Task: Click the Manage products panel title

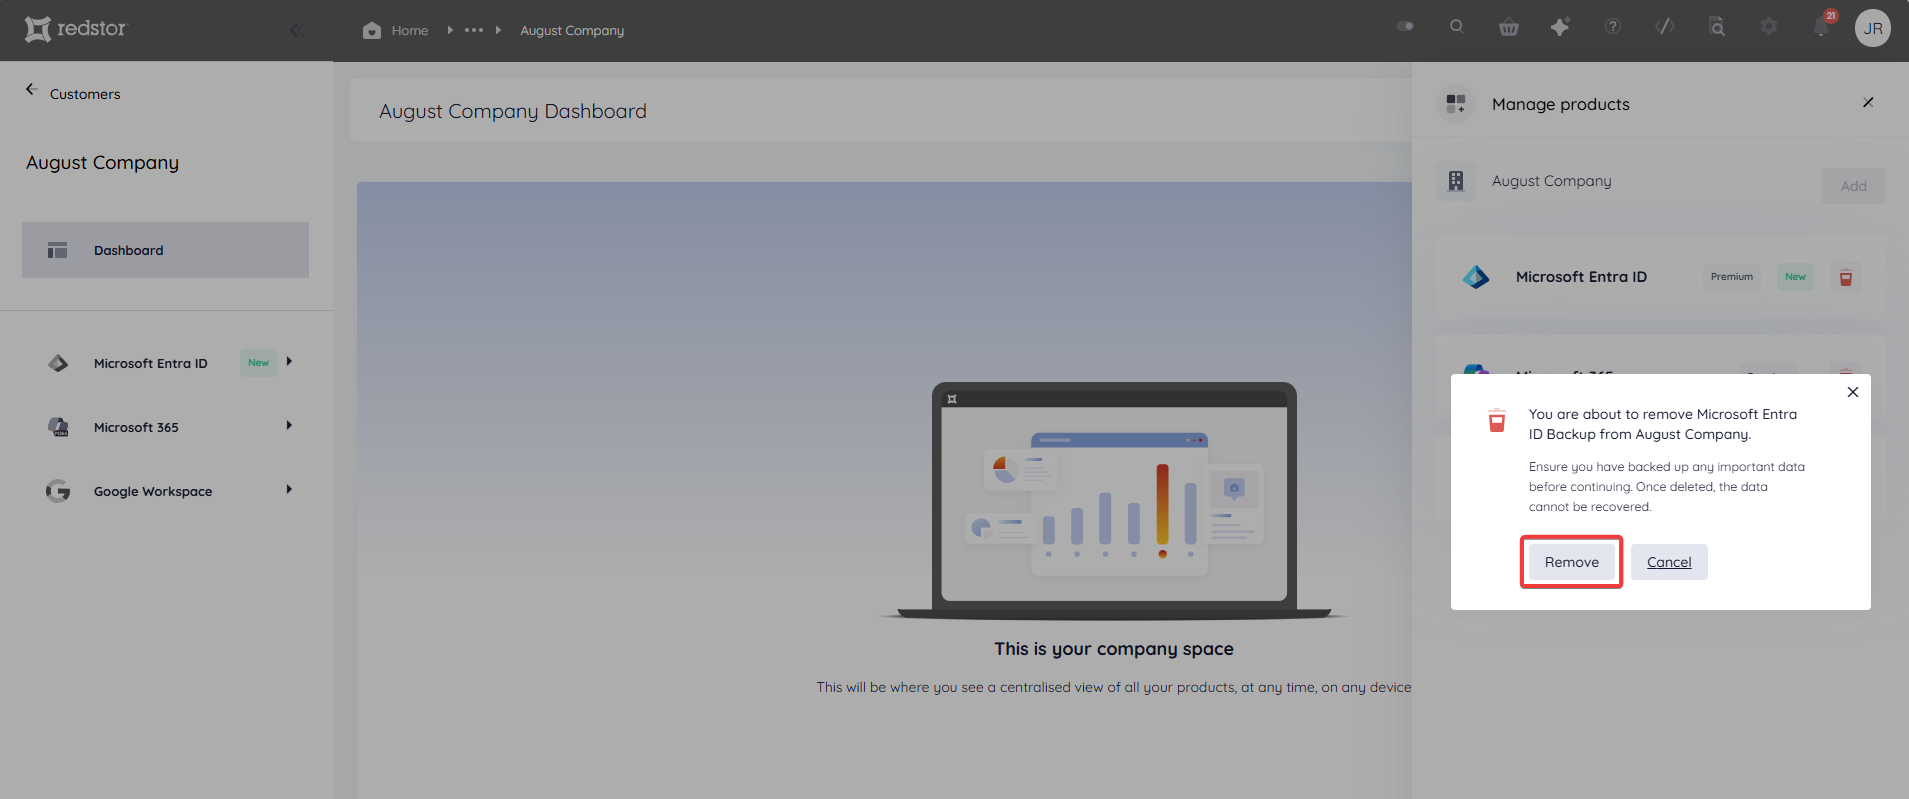Action: (x=1561, y=104)
